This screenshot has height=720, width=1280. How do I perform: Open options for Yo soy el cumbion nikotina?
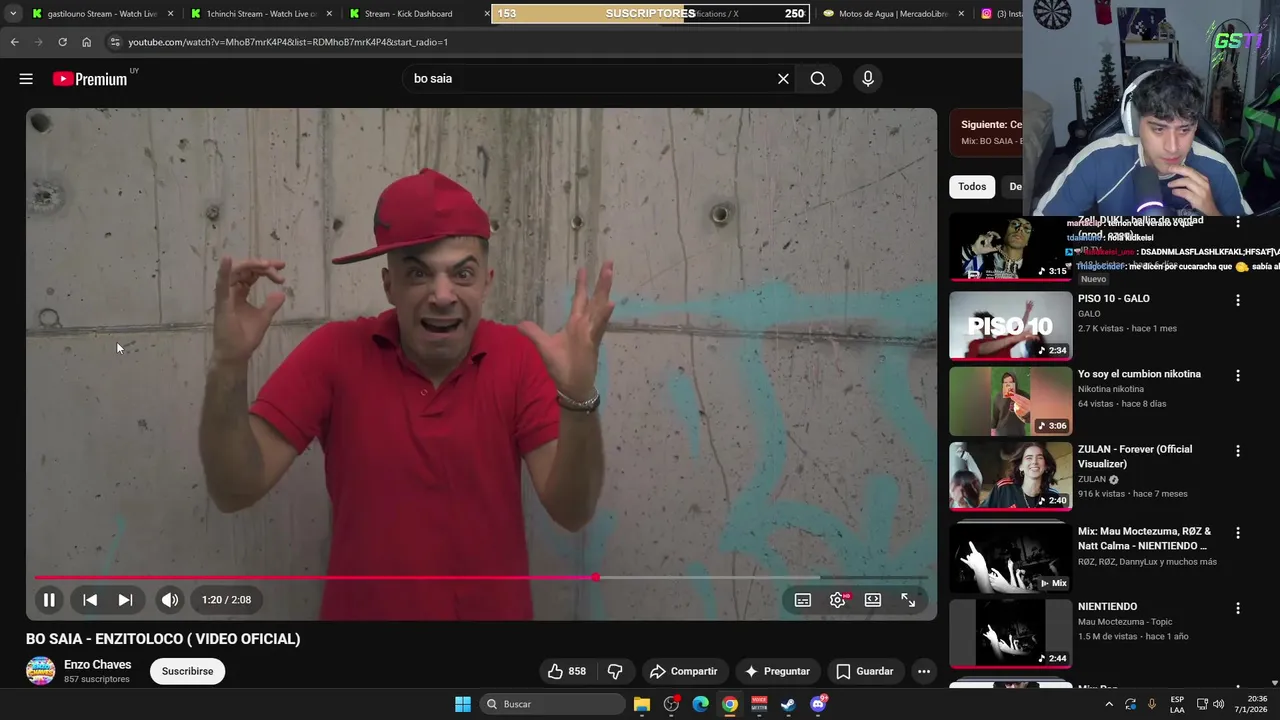[1238, 376]
